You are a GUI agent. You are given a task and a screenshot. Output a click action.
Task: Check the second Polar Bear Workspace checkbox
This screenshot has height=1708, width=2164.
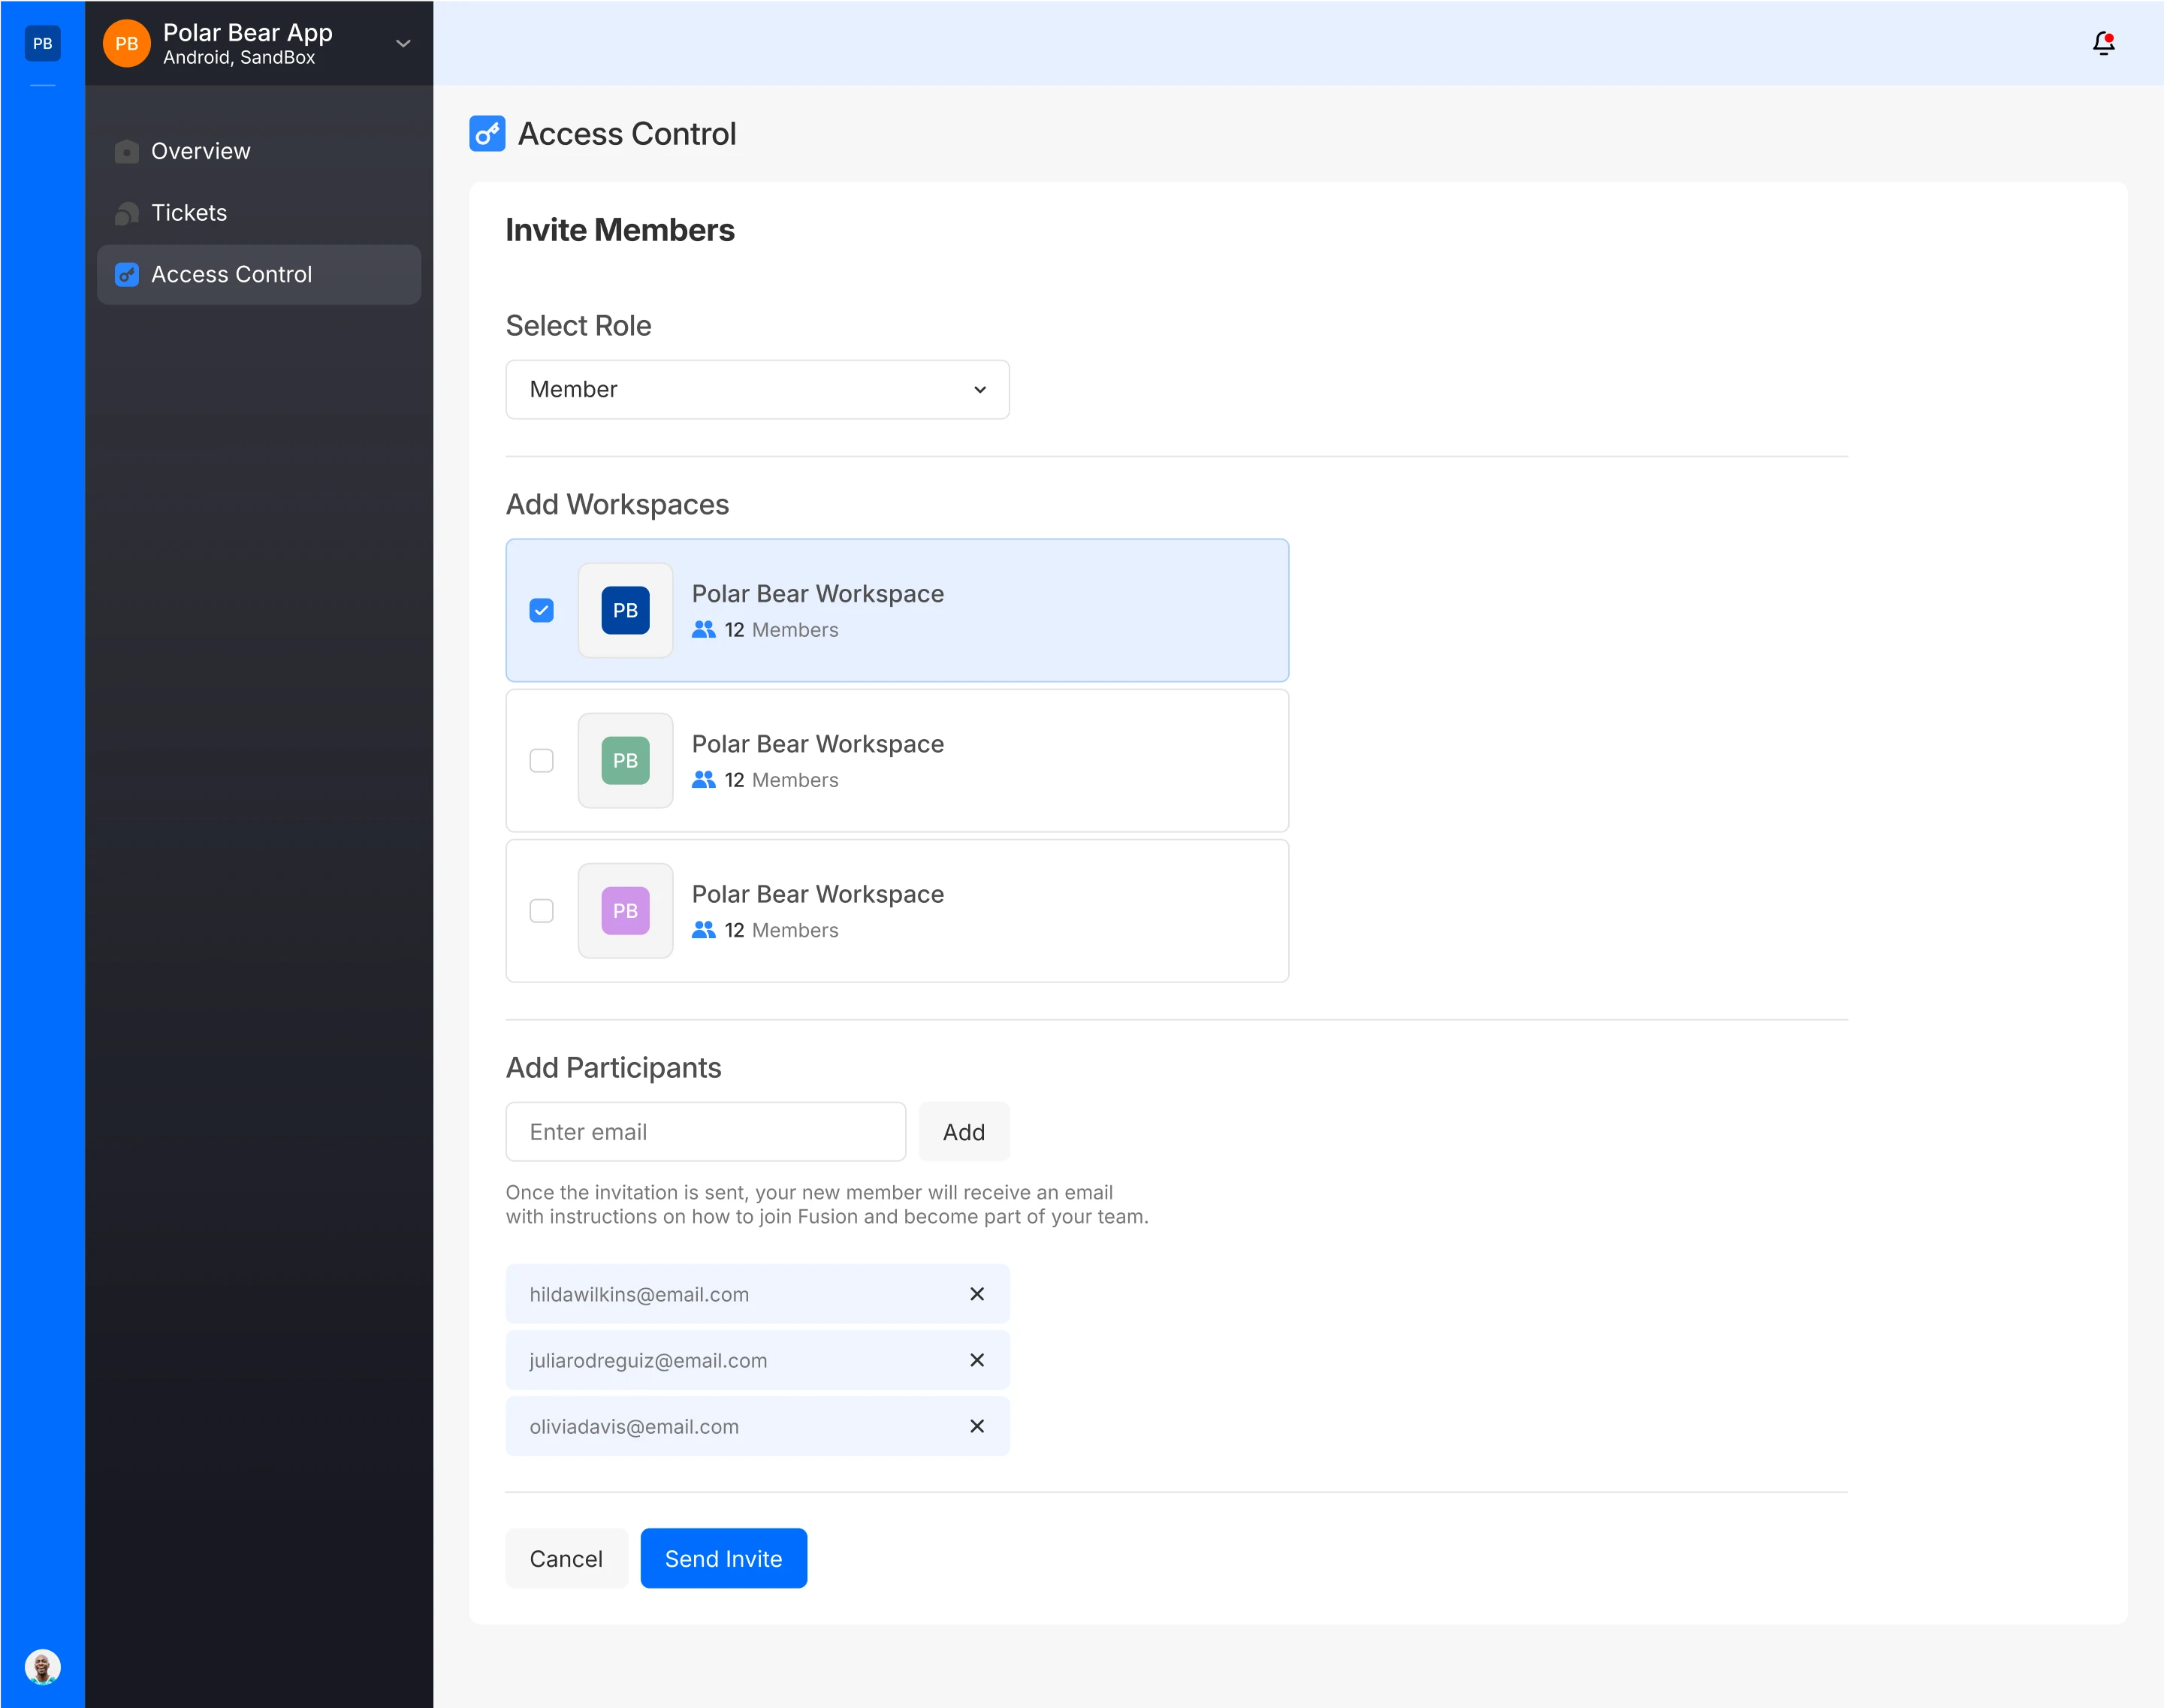541,760
